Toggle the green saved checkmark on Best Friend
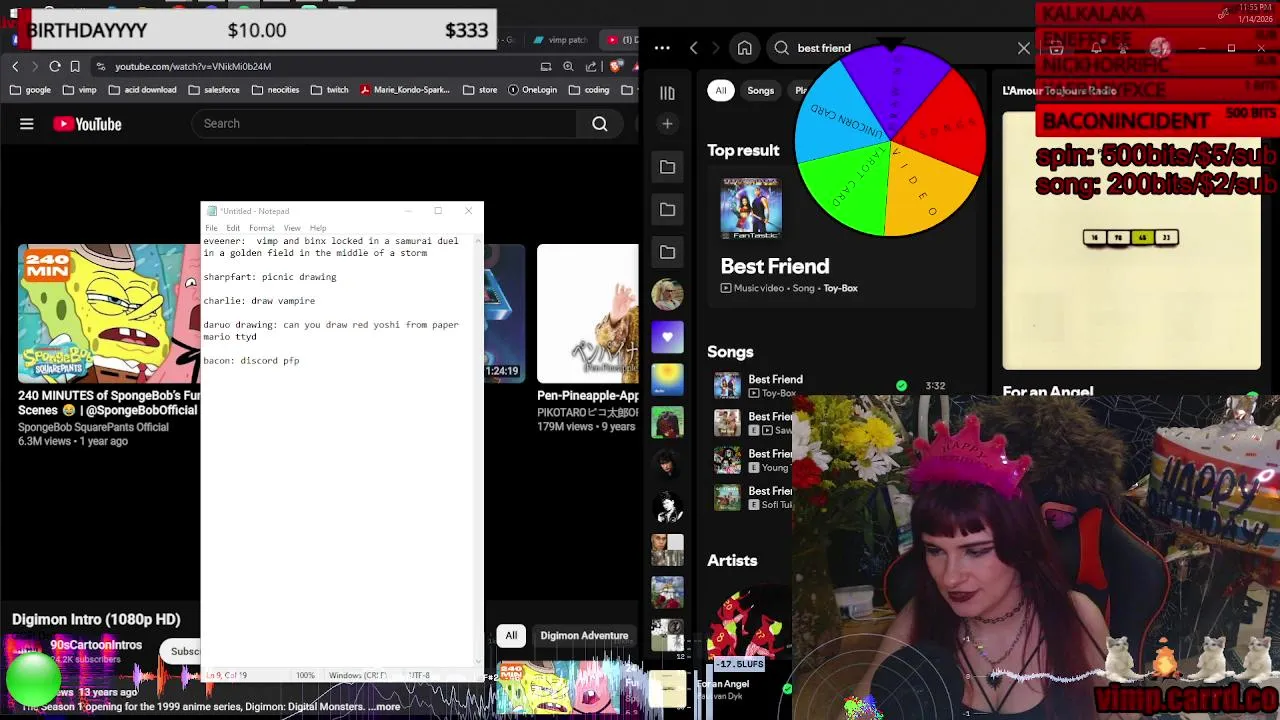The height and width of the screenshot is (720, 1280). pos(901,385)
